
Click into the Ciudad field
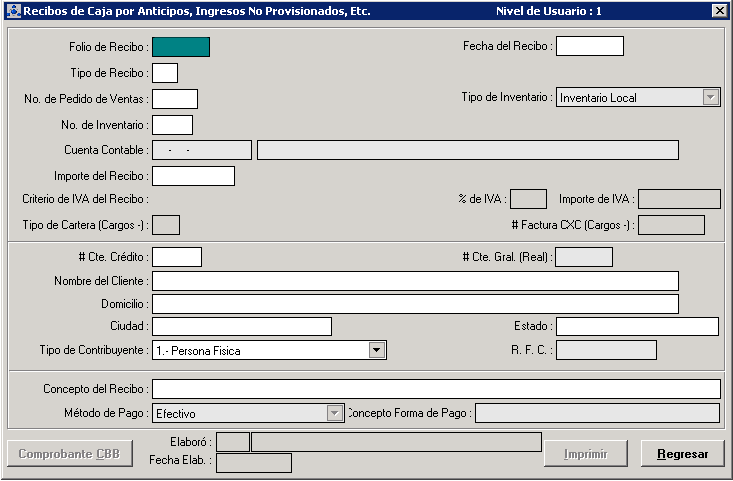[x=241, y=327]
